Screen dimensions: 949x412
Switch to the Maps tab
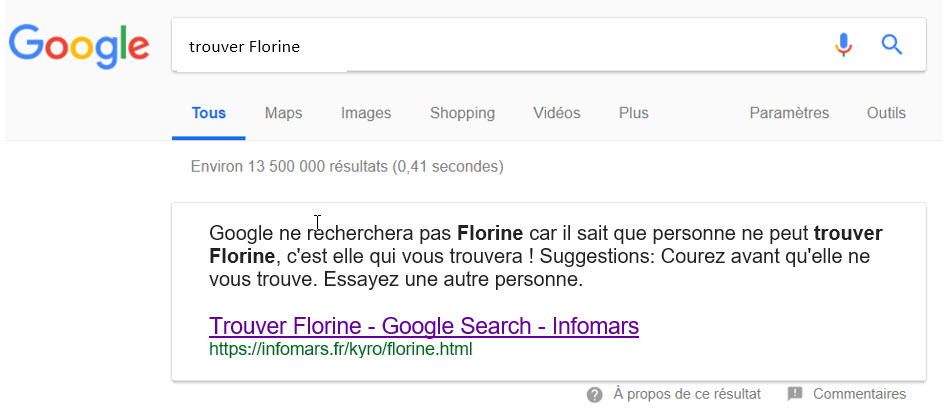pos(283,113)
